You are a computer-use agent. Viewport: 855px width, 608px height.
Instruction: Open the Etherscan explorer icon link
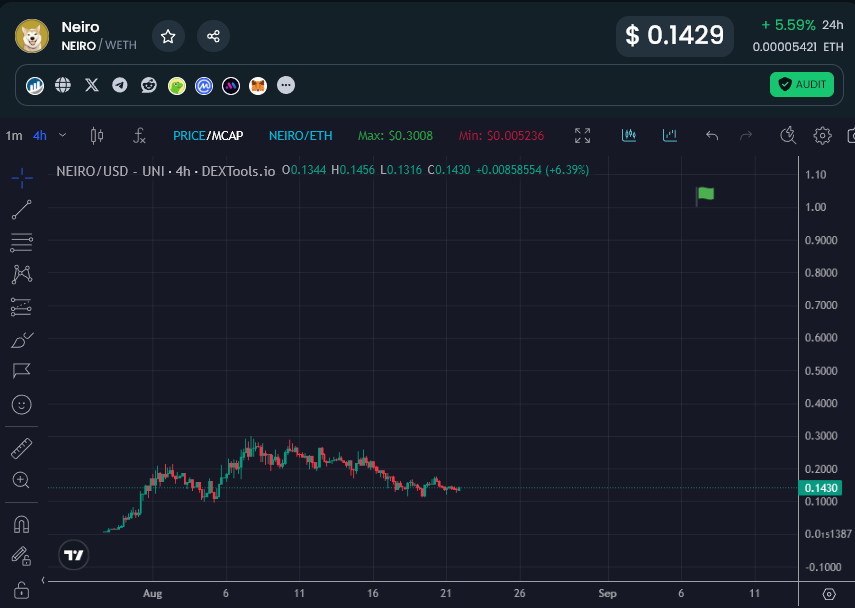35,86
